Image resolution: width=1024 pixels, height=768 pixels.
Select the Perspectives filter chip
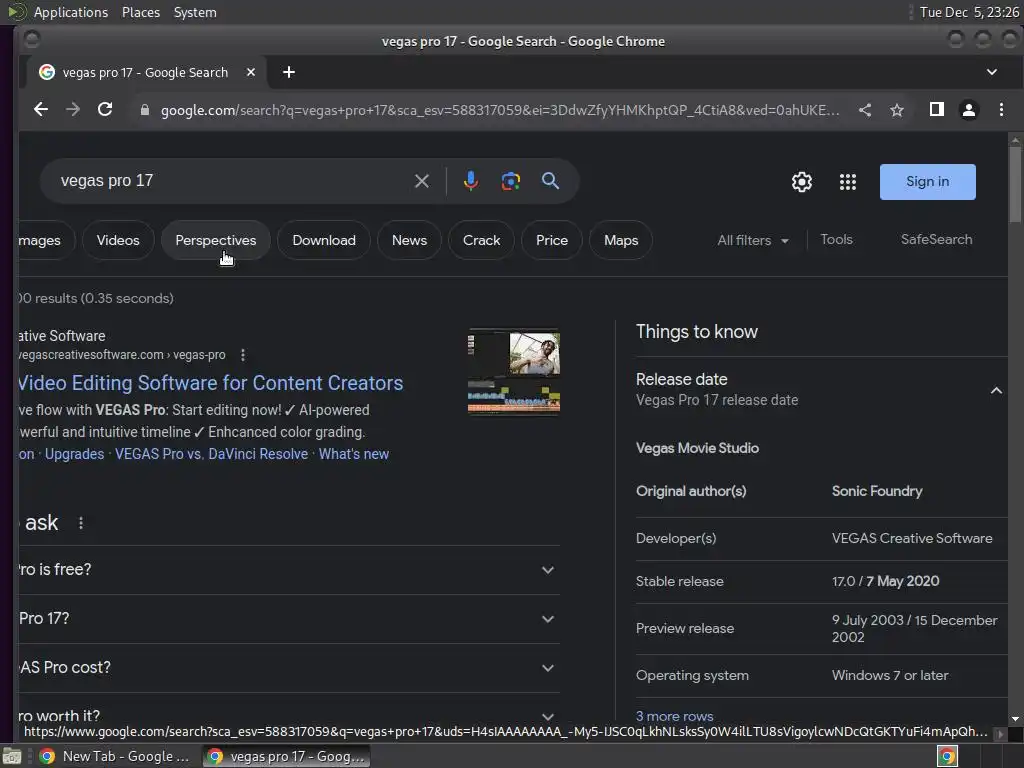pyautogui.click(x=216, y=240)
